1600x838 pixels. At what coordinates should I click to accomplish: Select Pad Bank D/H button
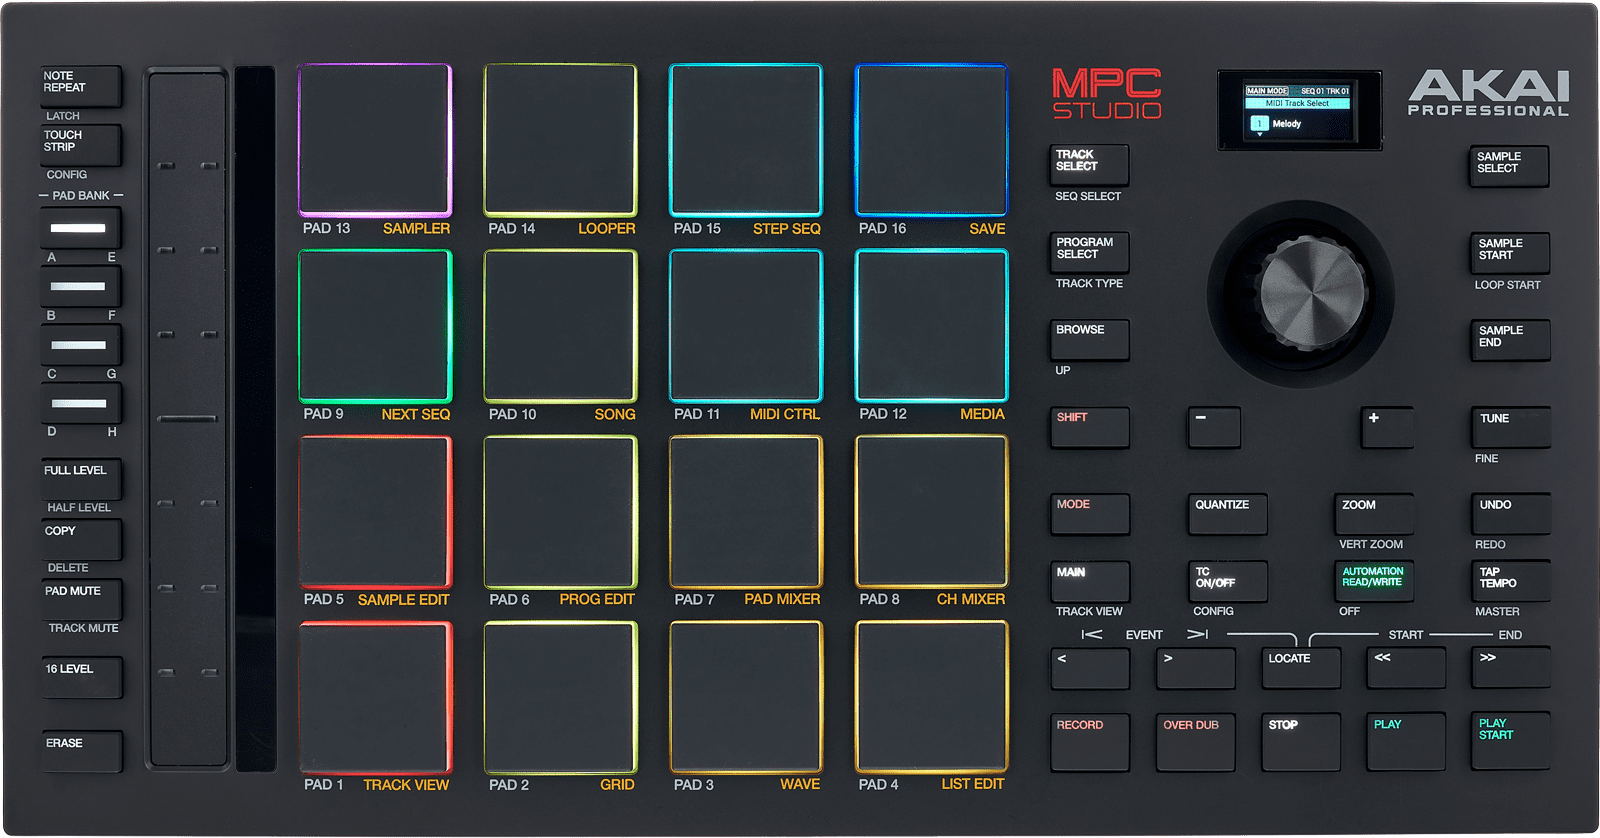pyautogui.click(x=80, y=404)
